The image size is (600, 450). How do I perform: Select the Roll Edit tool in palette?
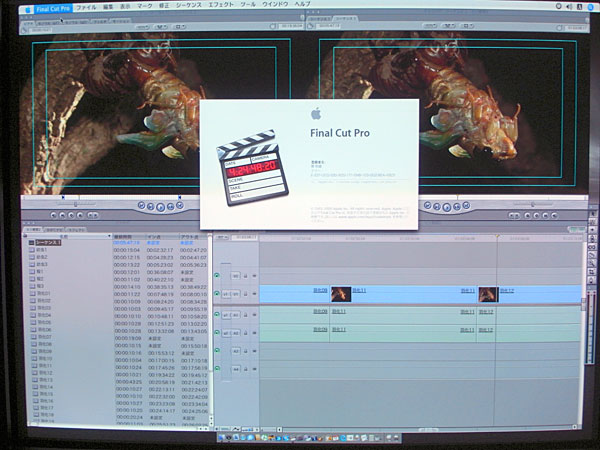593,238
